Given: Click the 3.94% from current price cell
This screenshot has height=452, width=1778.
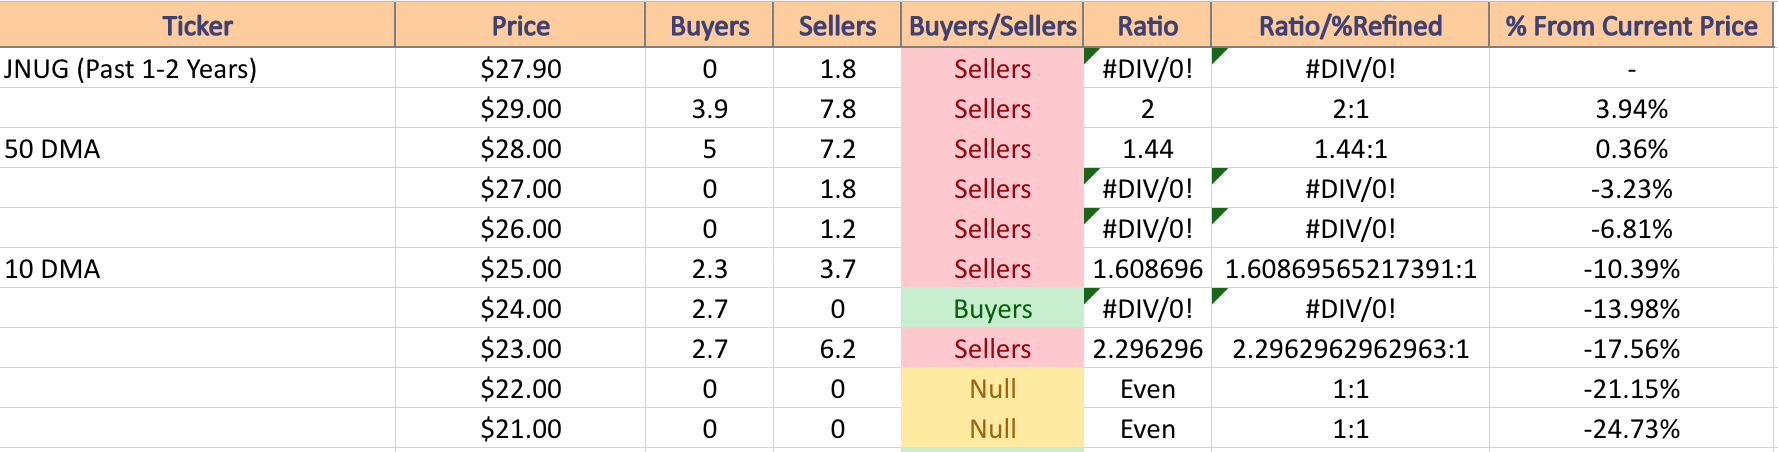Looking at the screenshot, I should [1631, 109].
